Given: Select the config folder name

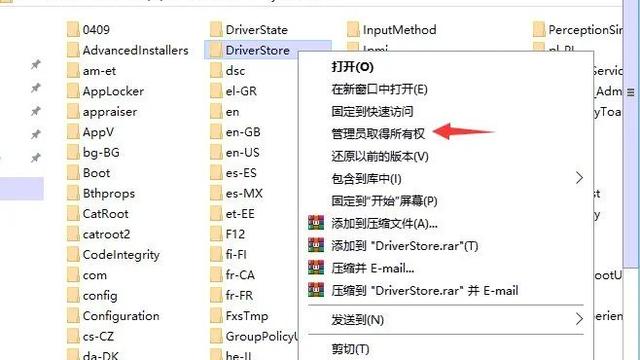Looking at the screenshot, I should [x=100, y=296].
